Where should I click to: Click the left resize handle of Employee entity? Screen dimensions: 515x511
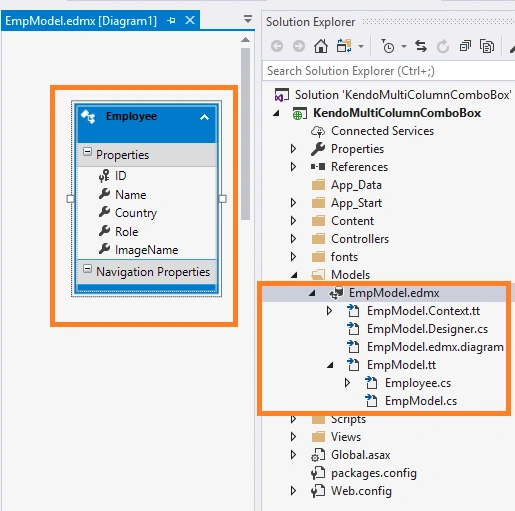click(70, 199)
